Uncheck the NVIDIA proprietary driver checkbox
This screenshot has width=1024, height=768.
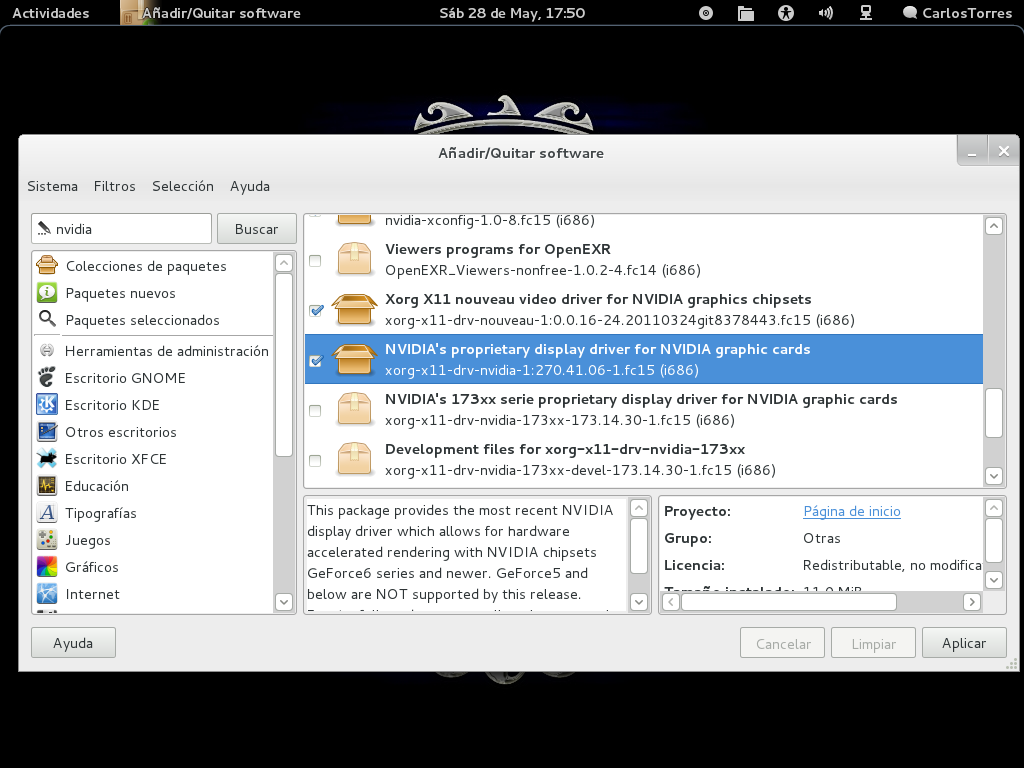pyautogui.click(x=315, y=360)
